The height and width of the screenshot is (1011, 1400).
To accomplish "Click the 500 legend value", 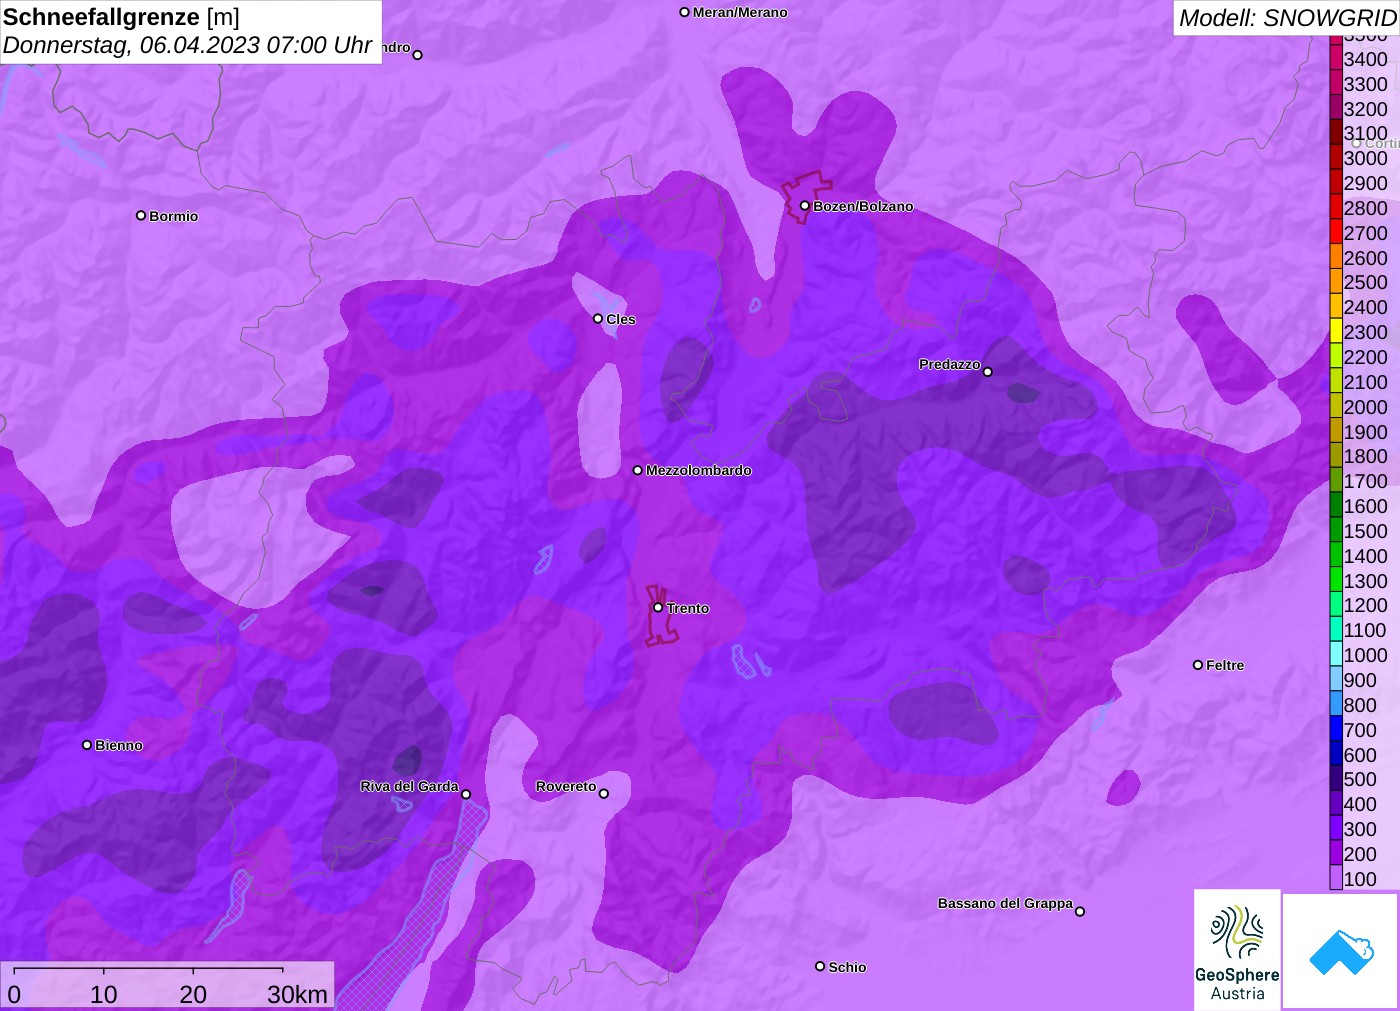I will [x=1360, y=779].
